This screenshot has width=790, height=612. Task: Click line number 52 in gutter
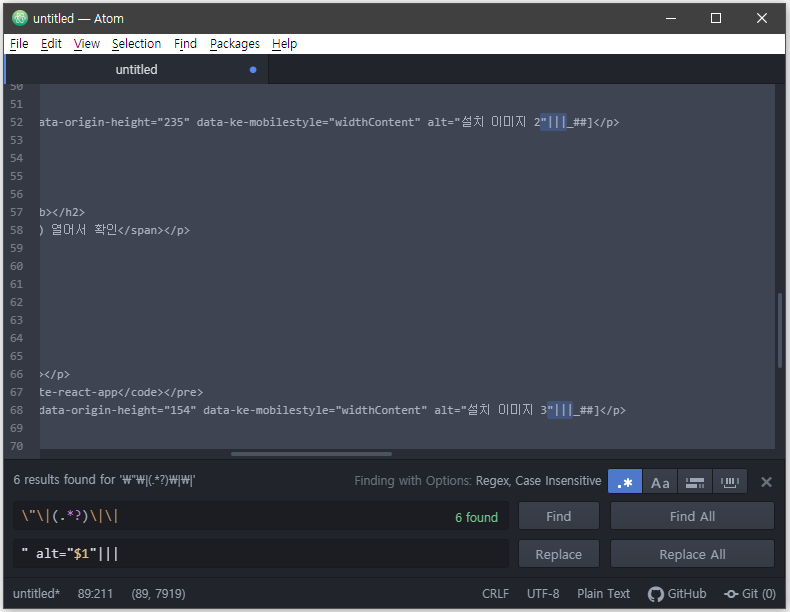[17, 122]
